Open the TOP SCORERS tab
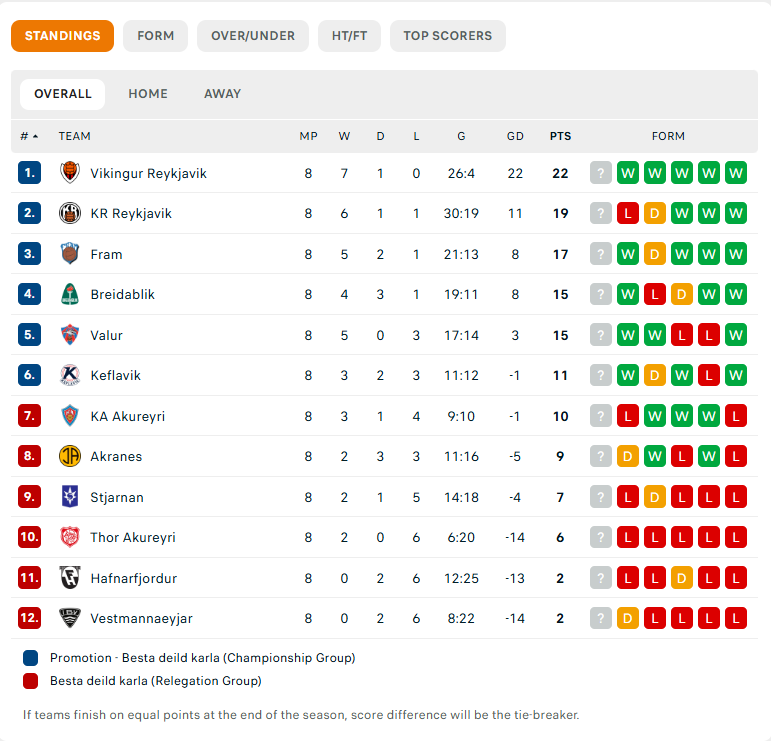The width and height of the screenshot is (771, 741). [447, 36]
